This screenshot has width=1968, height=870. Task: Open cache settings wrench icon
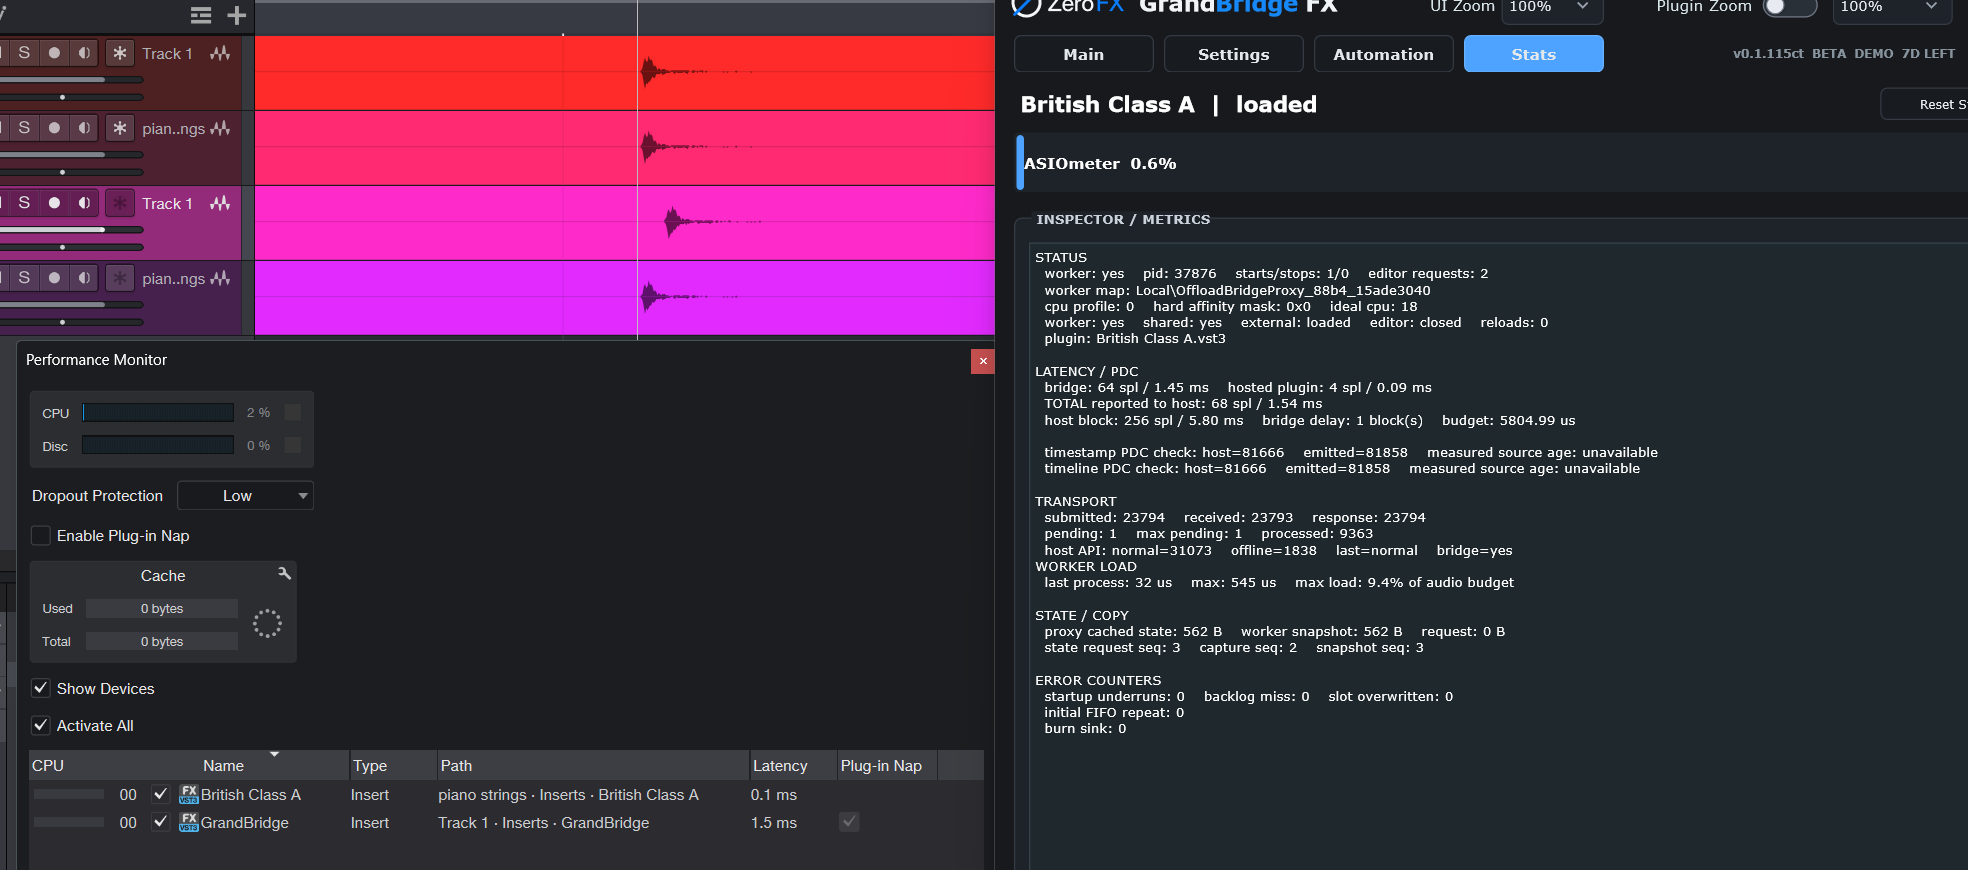point(284,573)
